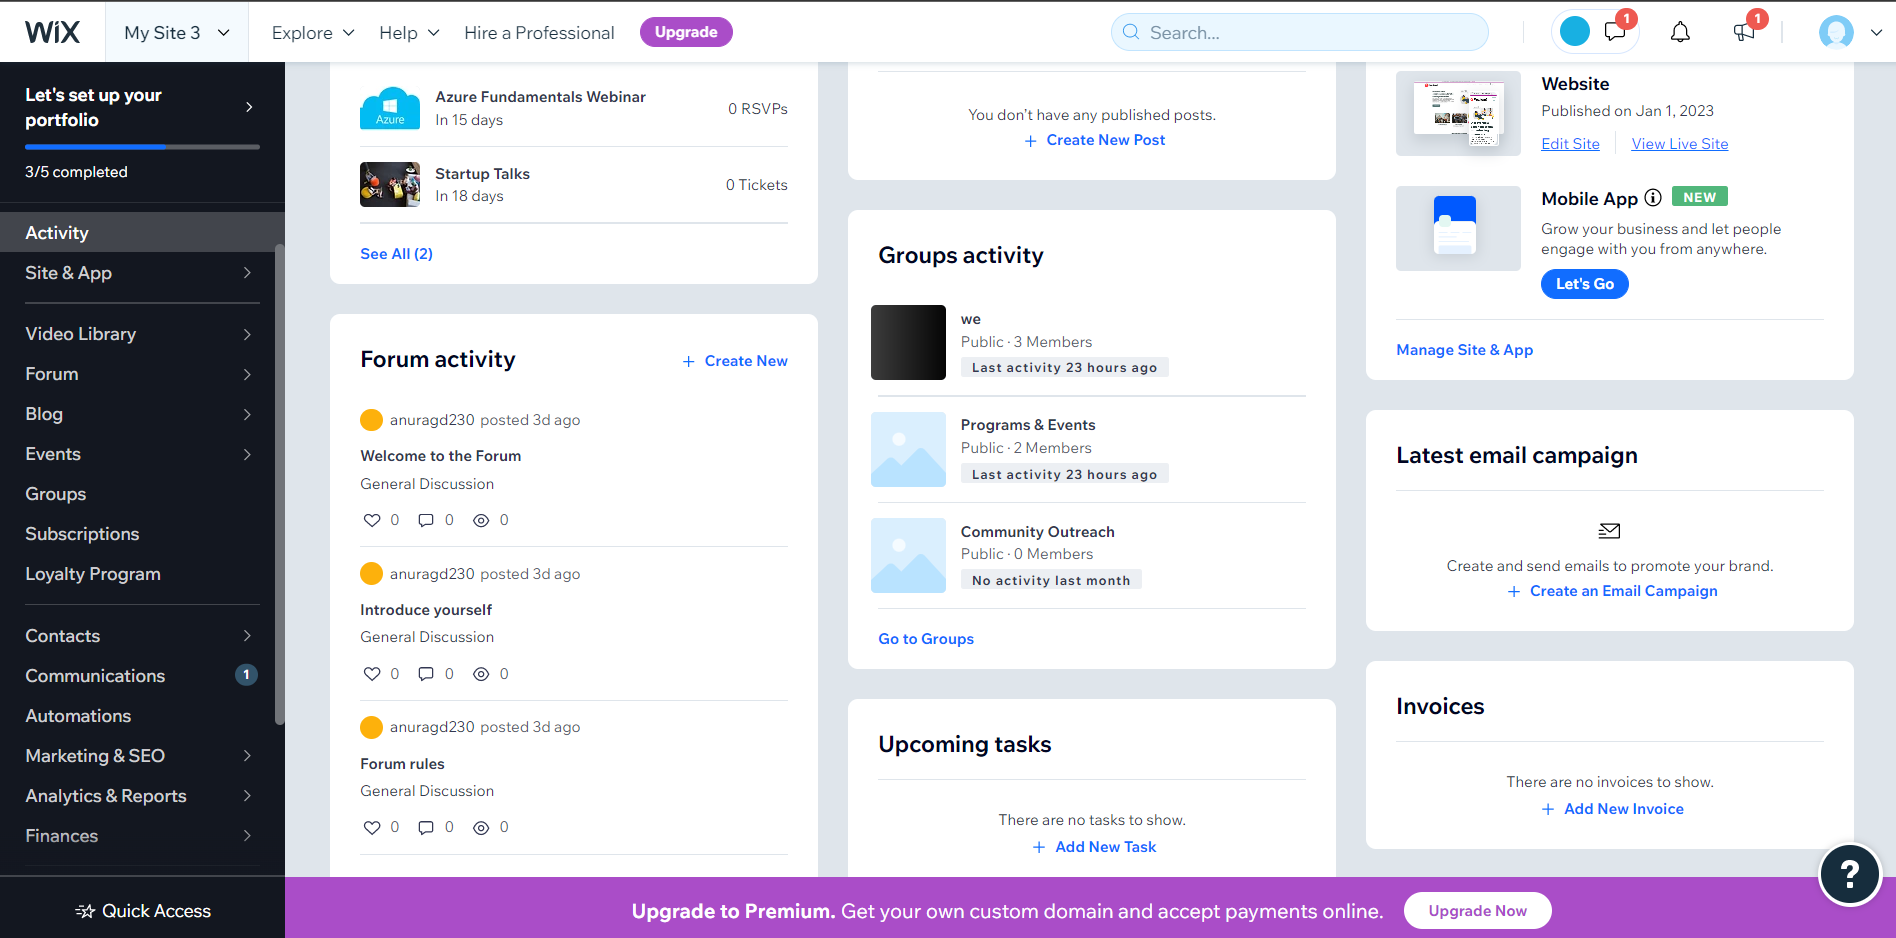Open the chat inbox icon with badge
The width and height of the screenshot is (1896, 938).
point(1616,31)
